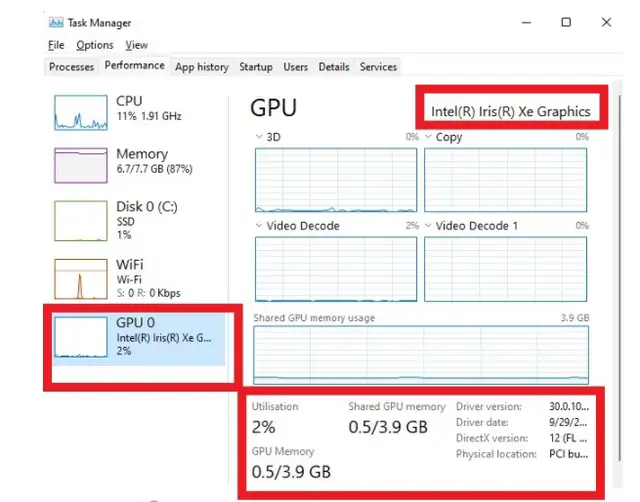
Task: Click the GPU 0 label in sidebar
Action: click(x=136, y=322)
